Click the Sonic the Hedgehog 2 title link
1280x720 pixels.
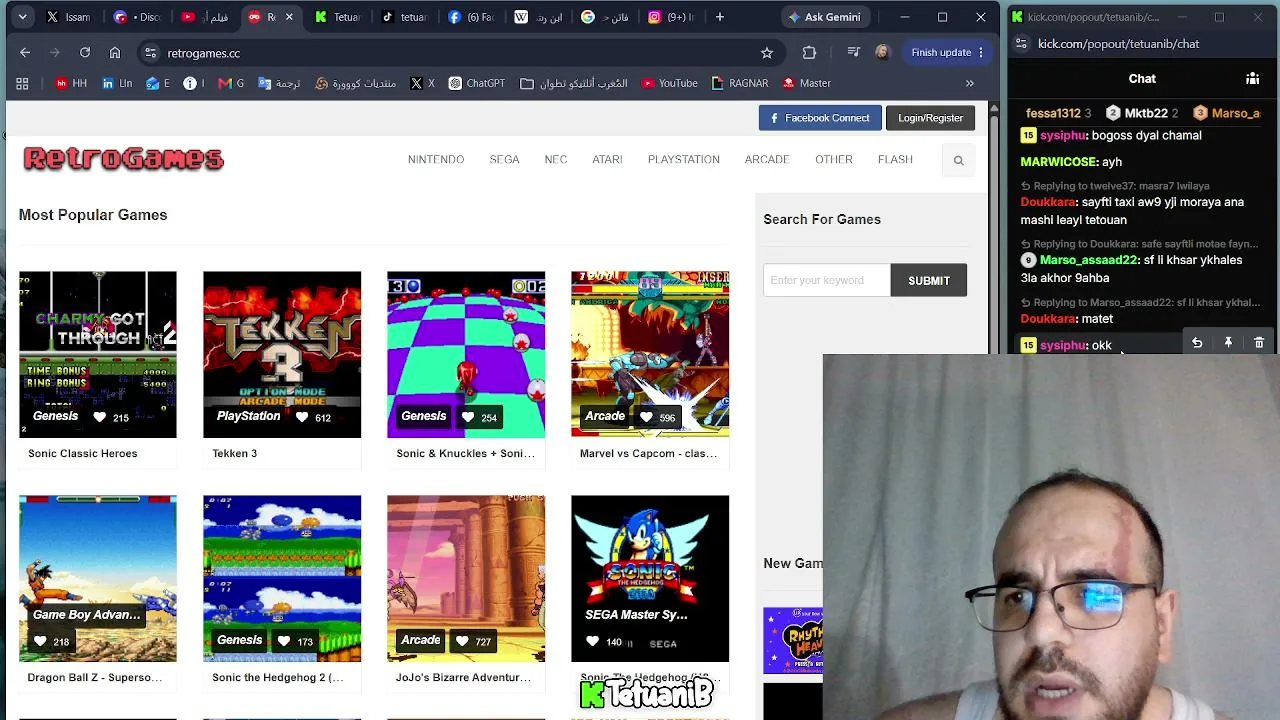pyautogui.click(x=277, y=677)
